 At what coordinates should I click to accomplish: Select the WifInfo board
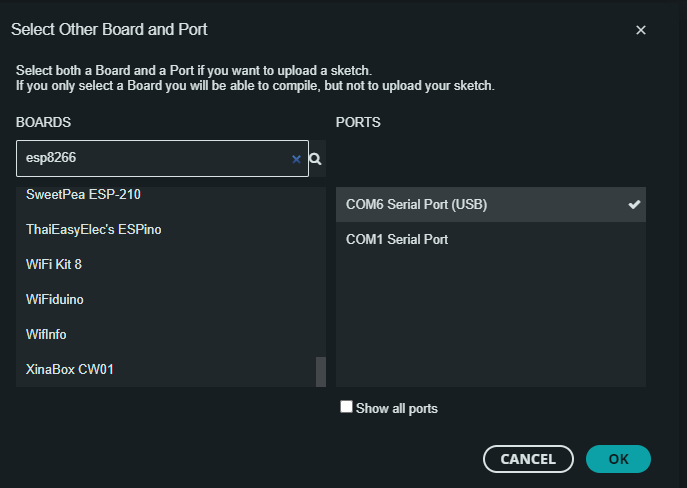171,335
